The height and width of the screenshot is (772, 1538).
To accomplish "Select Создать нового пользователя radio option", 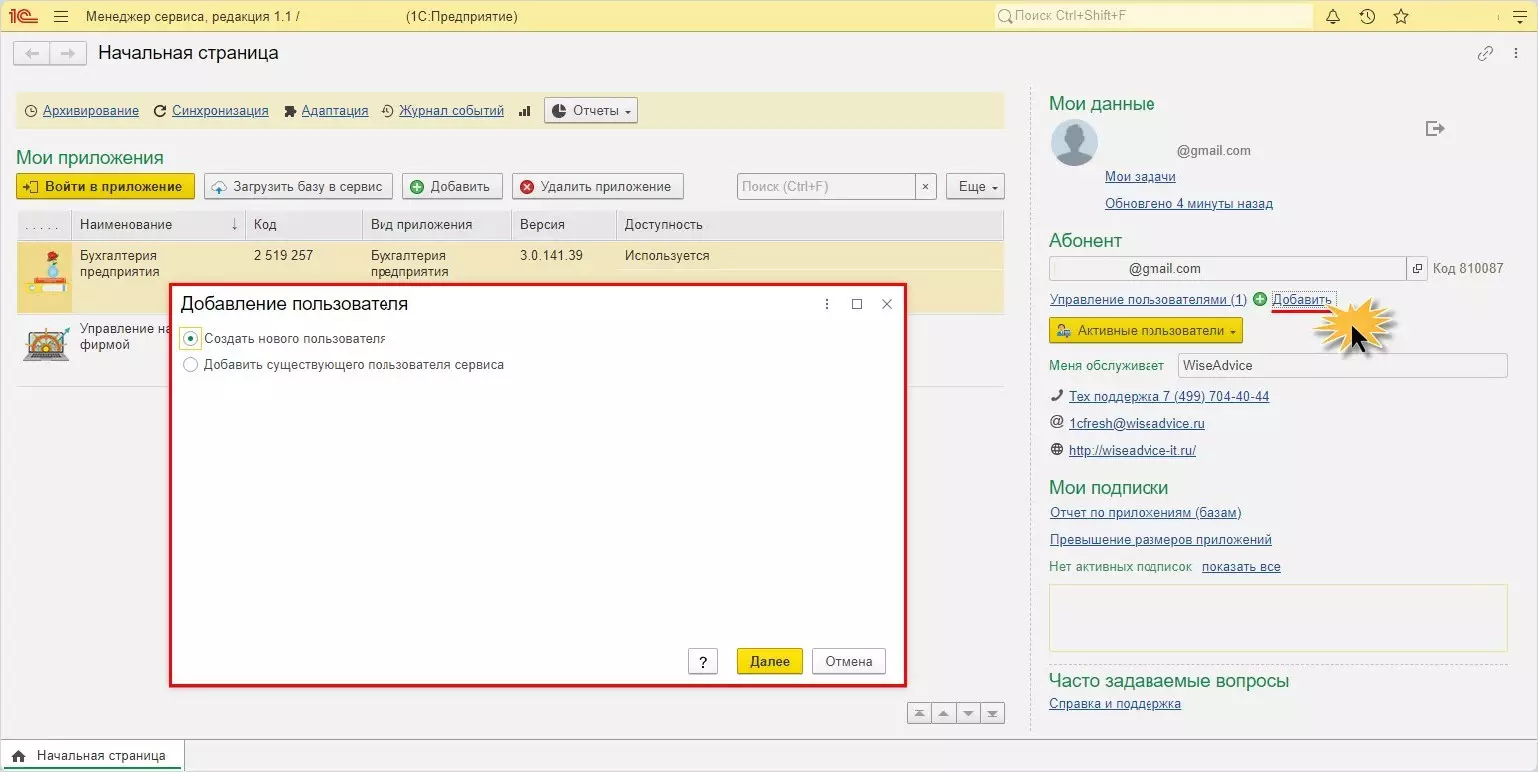I will [191, 338].
